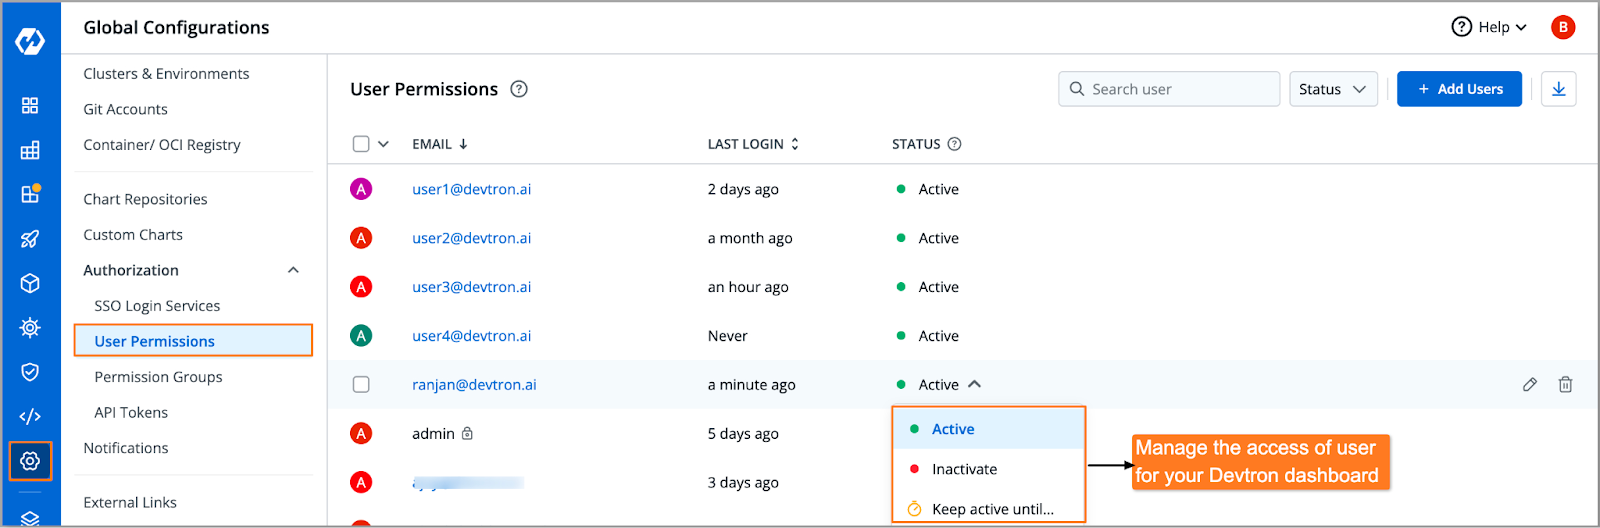Click the info icon next to STATUS header

point(954,144)
